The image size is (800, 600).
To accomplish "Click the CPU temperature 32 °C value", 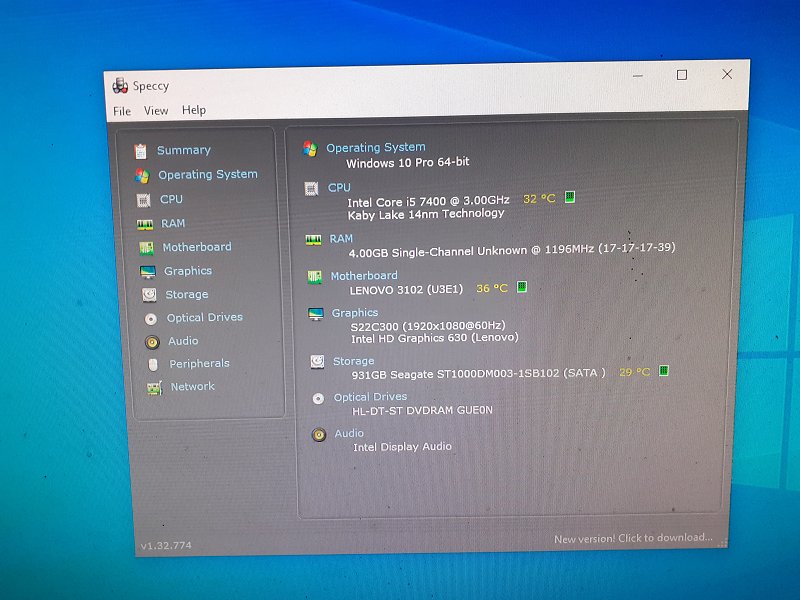I will point(539,198).
